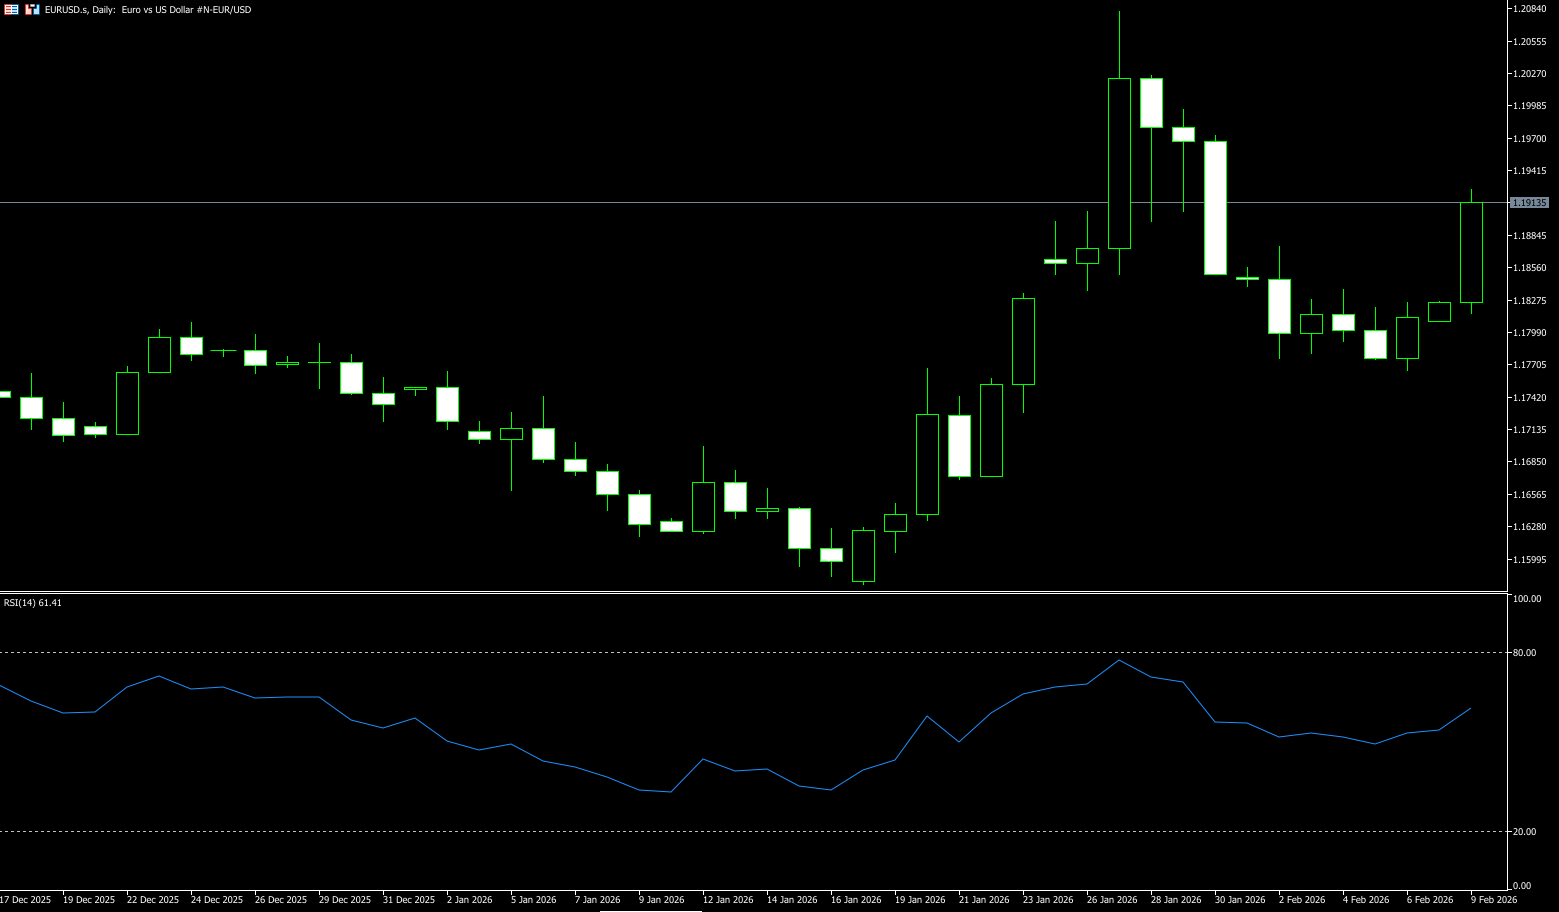Click the 26 Jan 2026 date label
The height and width of the screenshot is (912, 1559).
pos(1112,900)
